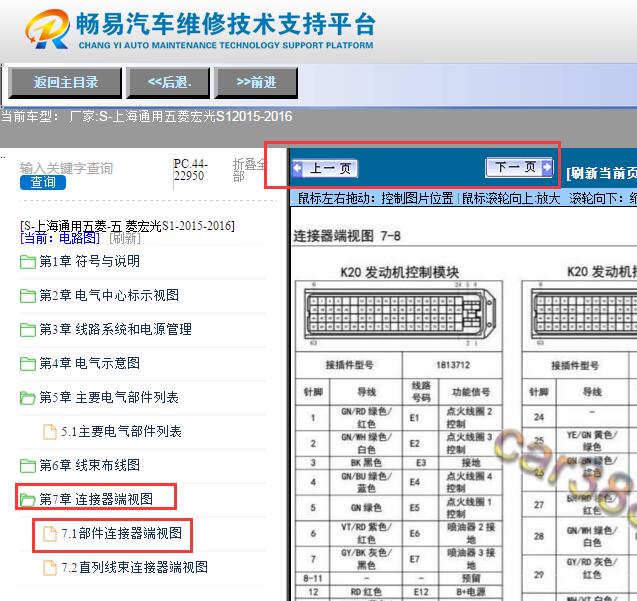Click the B+电源 function cell
The image size is (637, 601).
(x=470, y=592)
